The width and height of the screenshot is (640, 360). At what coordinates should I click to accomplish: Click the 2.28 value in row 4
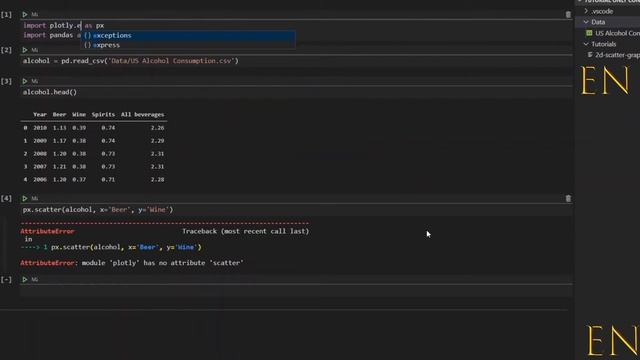157,180
